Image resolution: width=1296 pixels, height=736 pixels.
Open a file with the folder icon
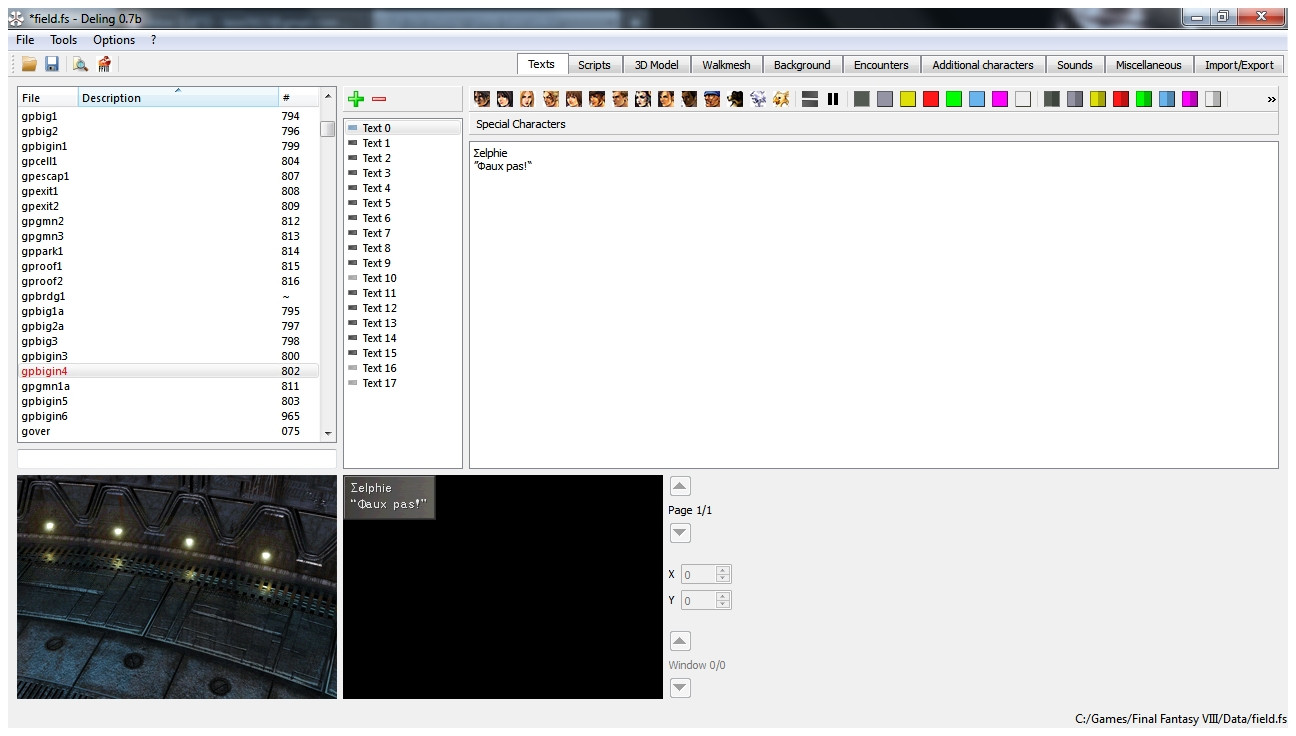pyautogui.click(x=29, y=64)
